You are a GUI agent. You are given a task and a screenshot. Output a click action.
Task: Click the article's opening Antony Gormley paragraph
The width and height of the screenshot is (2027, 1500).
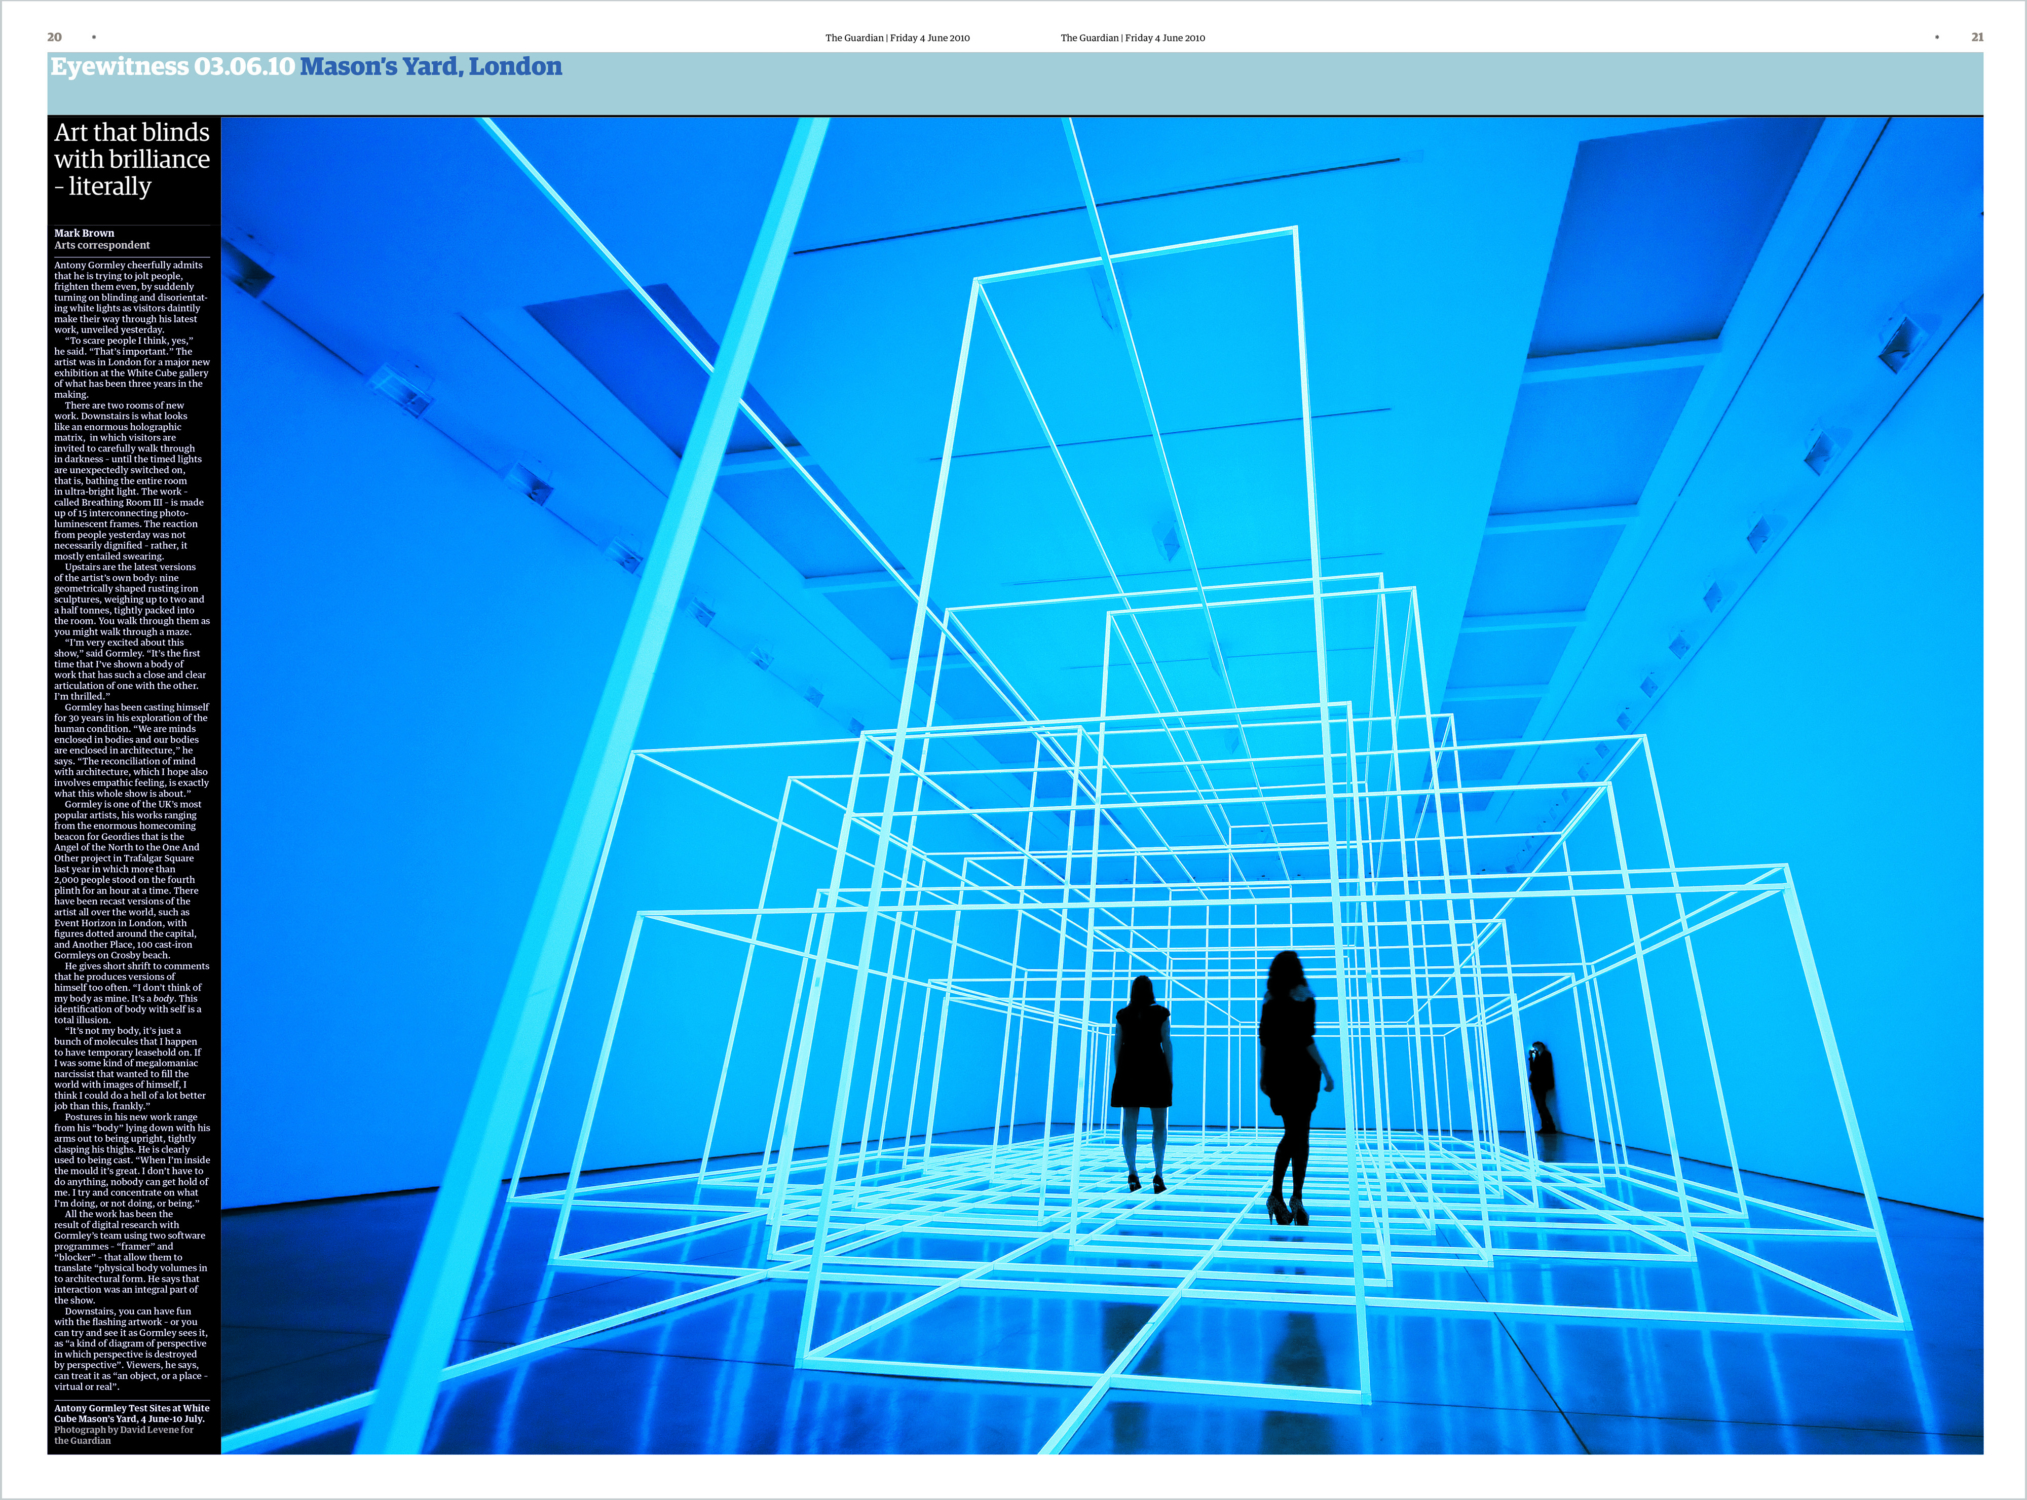(130, 297)
